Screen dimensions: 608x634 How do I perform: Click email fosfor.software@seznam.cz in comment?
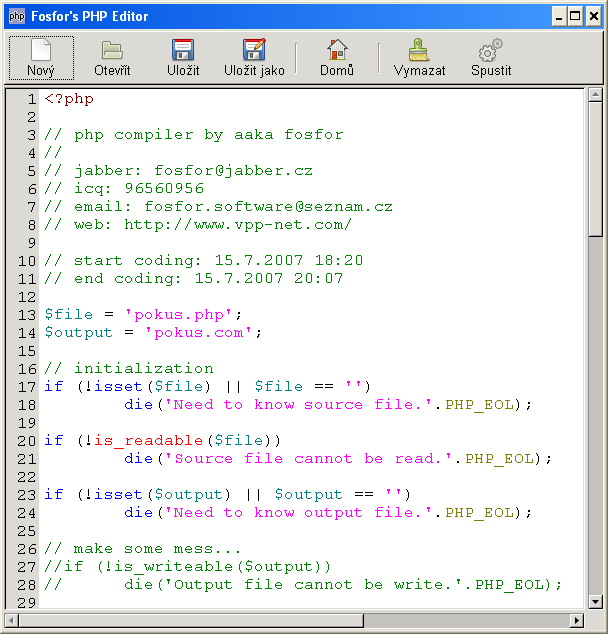click(x=268, y=207)
